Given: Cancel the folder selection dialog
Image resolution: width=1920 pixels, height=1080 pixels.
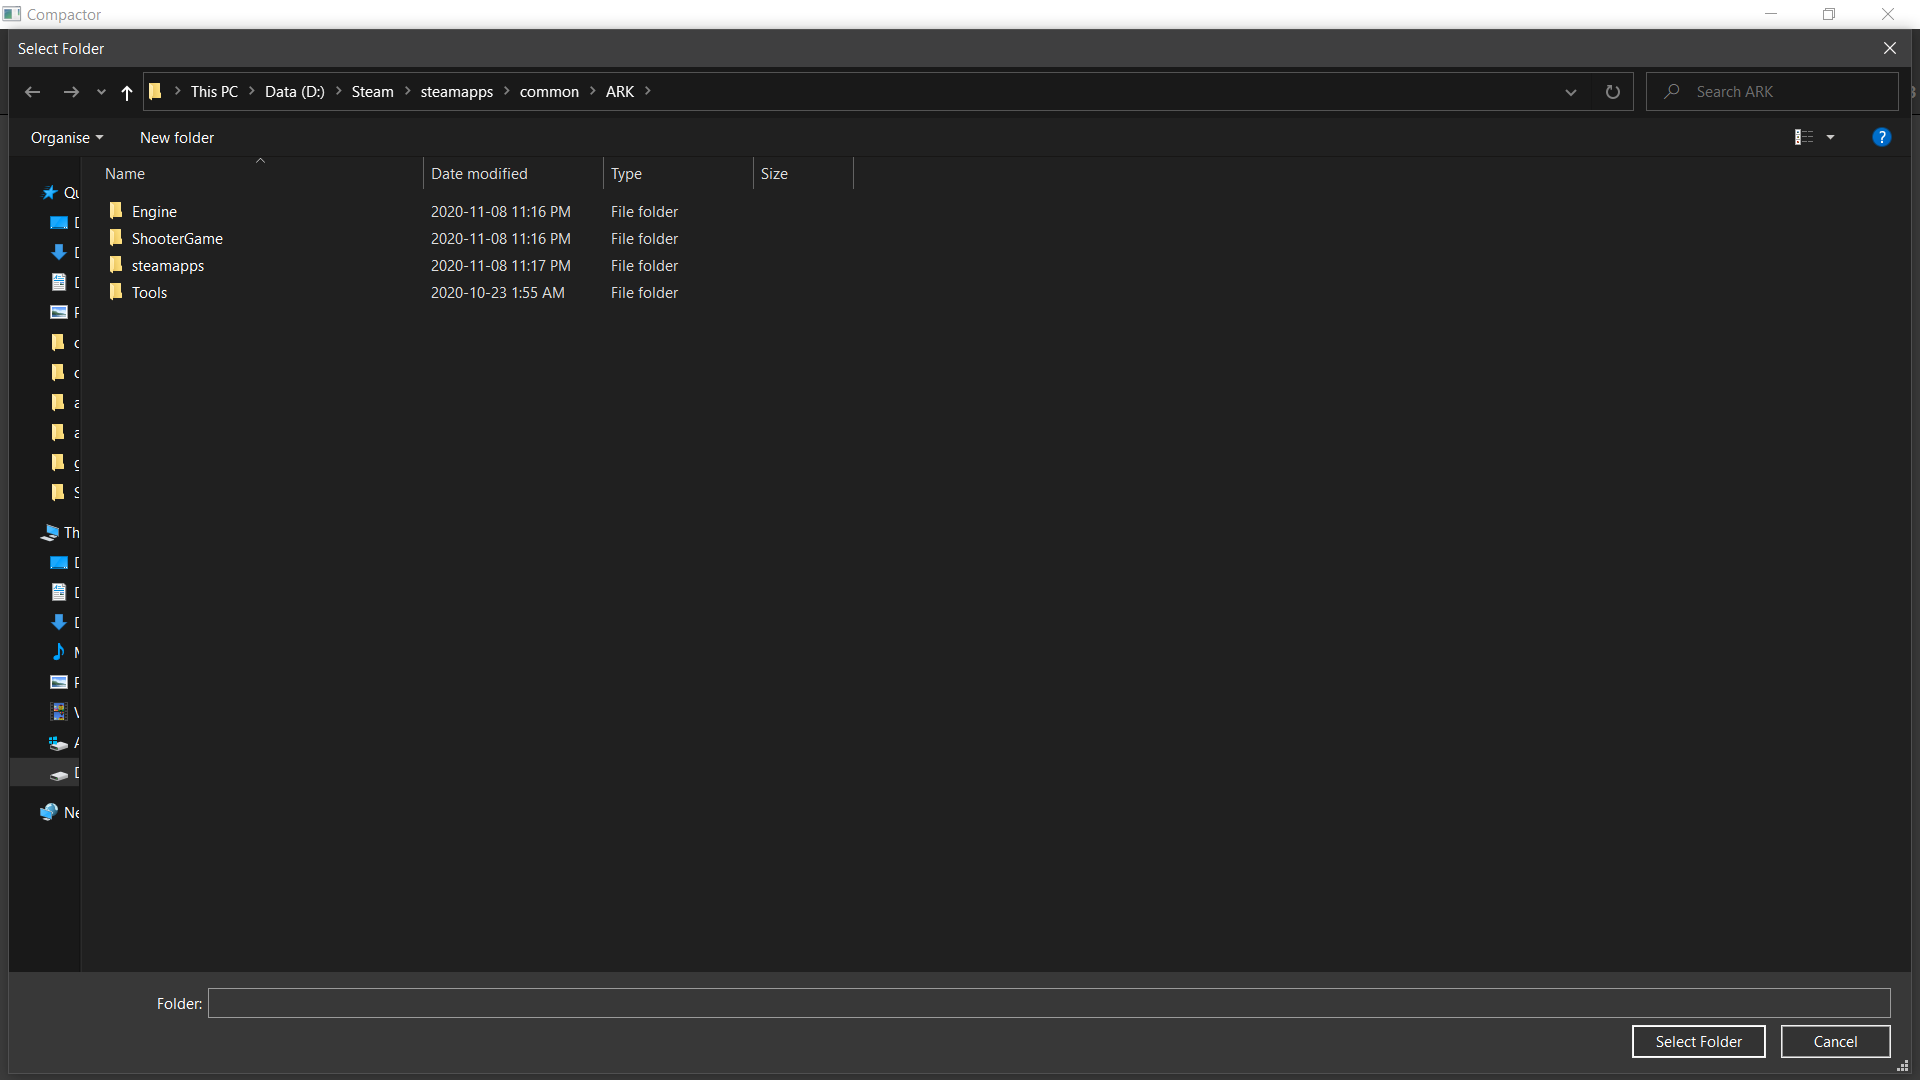Looking at the screenshot, I should pyautogui.click(x=1834, y=1041).
